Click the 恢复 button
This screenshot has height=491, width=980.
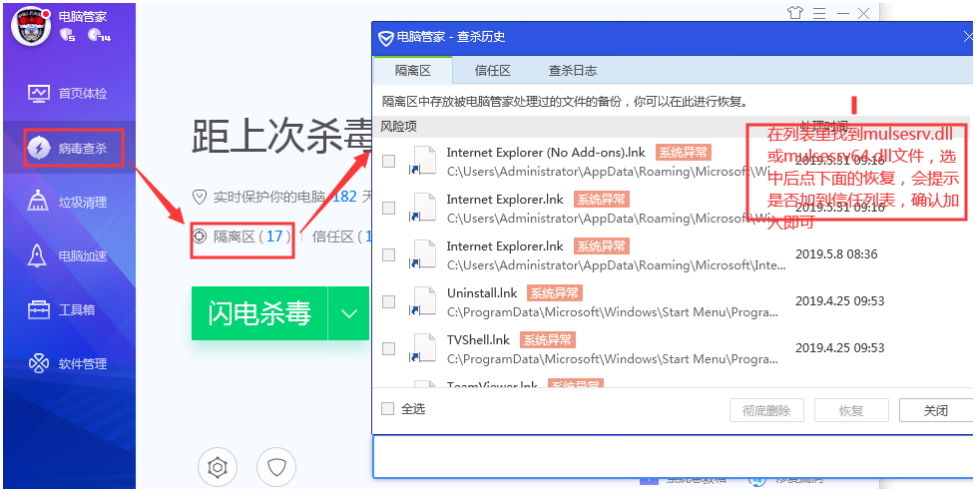click(x=851, y=410)
